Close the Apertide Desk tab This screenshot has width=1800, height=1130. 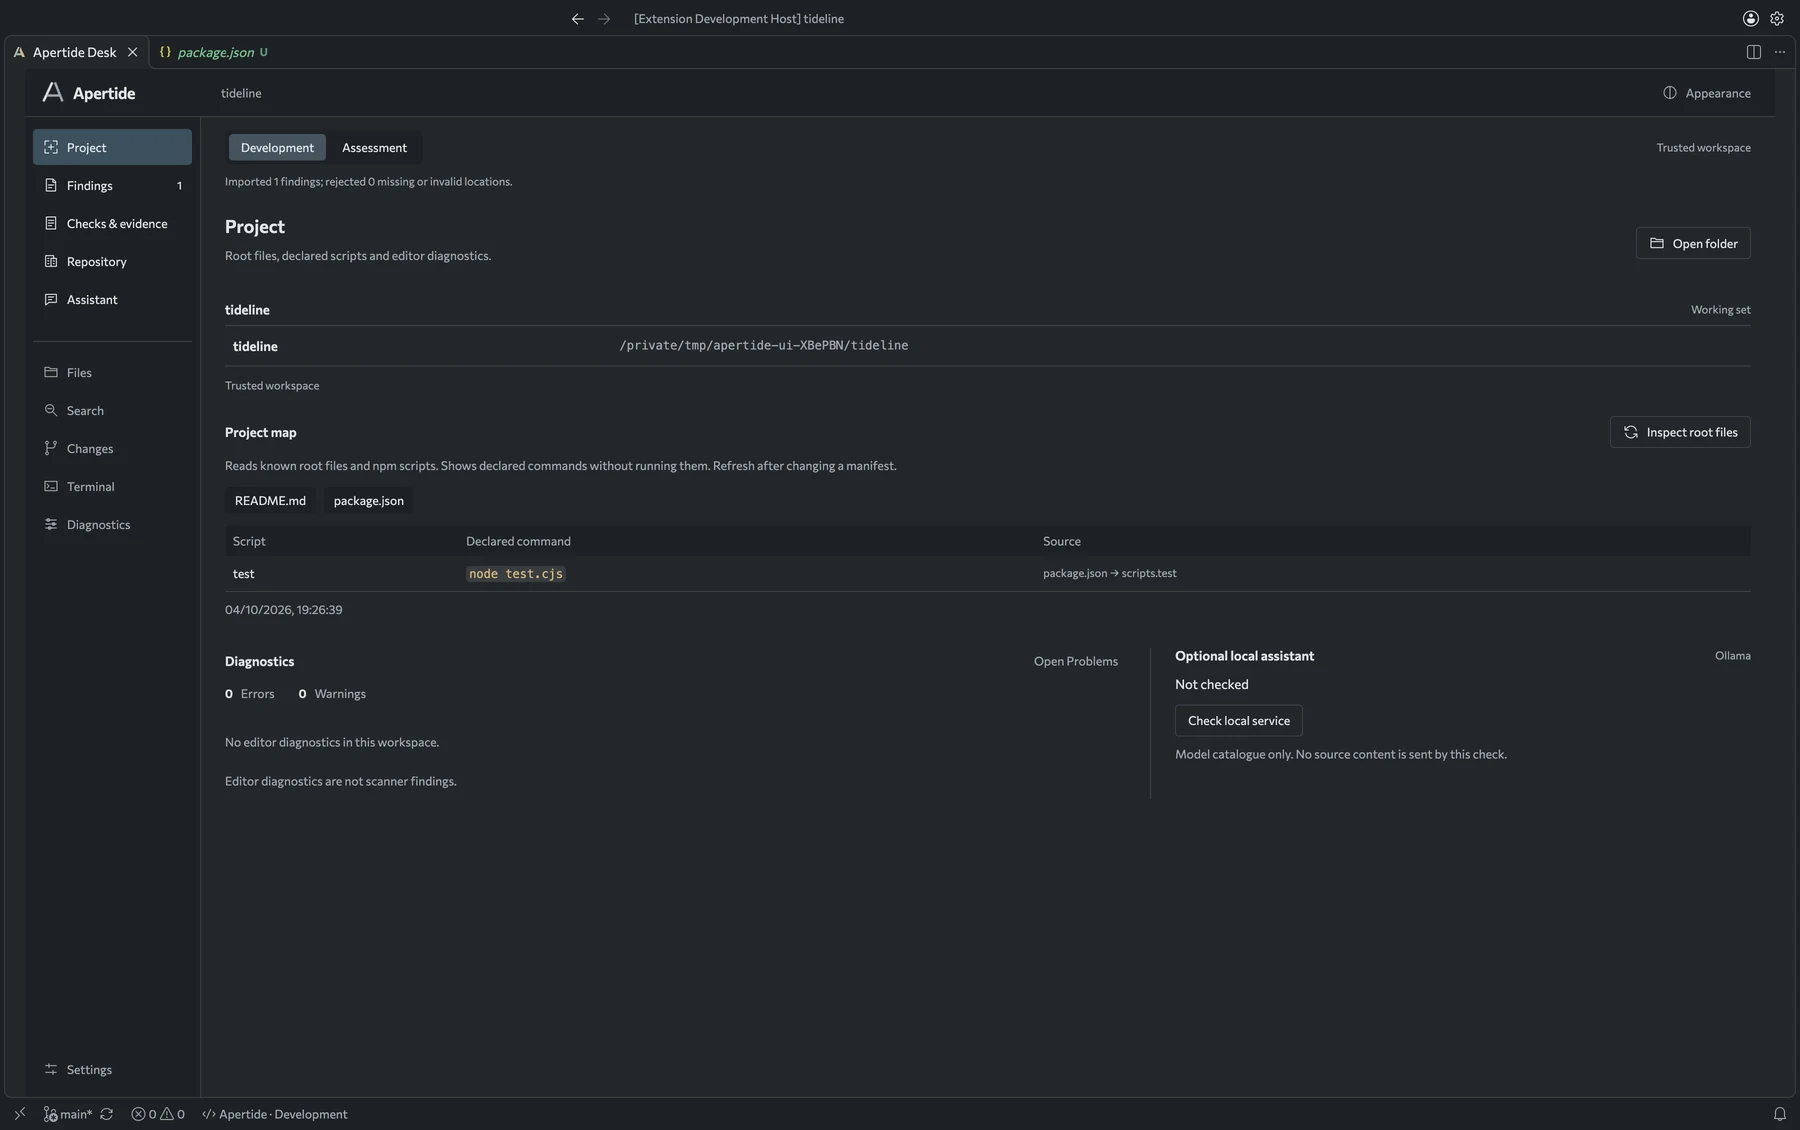(132, 52)
